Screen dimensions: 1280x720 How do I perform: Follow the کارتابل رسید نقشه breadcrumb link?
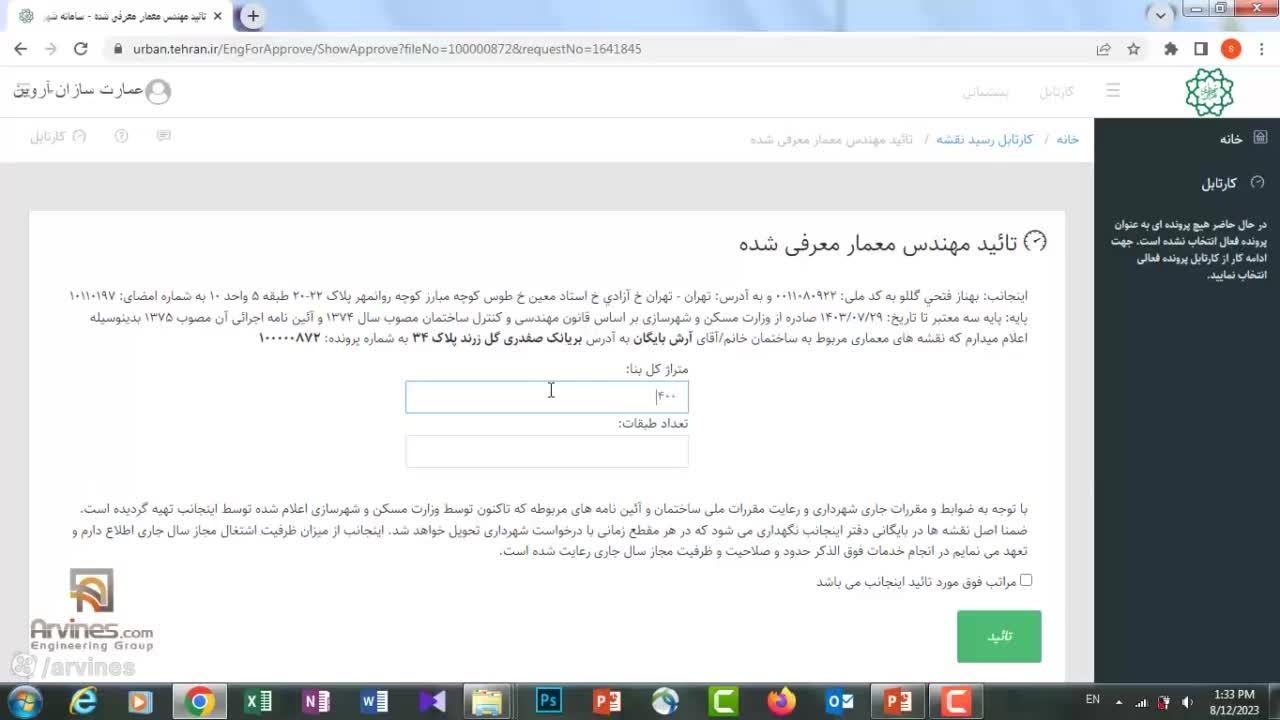tap(984, 139)
